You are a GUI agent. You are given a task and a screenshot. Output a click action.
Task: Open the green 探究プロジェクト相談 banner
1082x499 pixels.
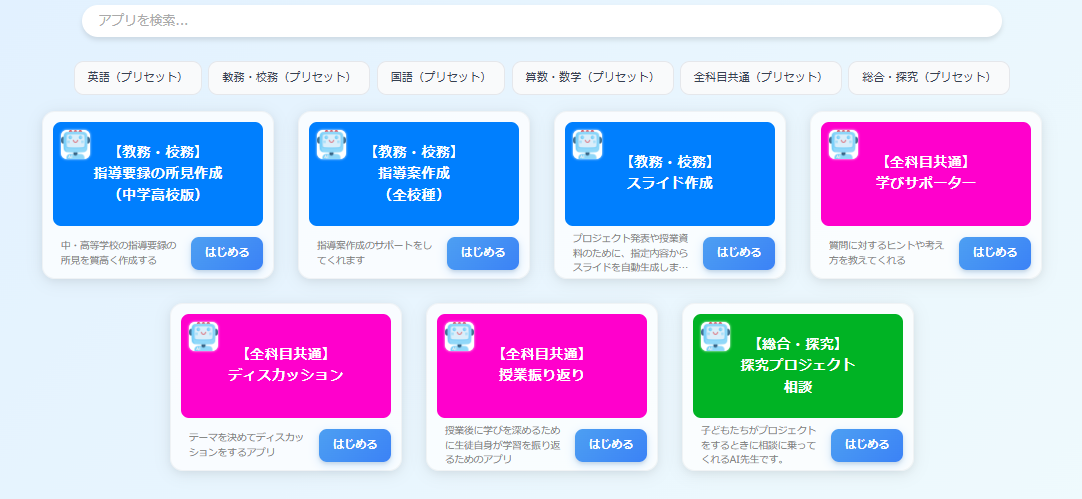click(x=798, y=366)
